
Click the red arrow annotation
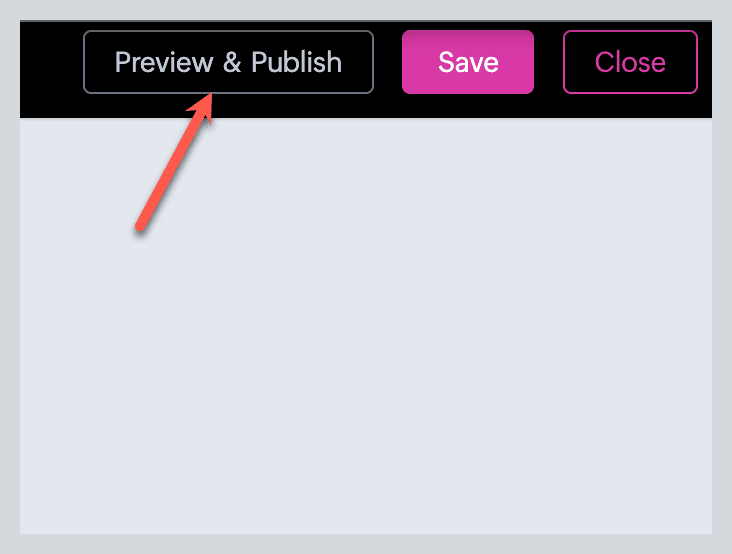173,162
